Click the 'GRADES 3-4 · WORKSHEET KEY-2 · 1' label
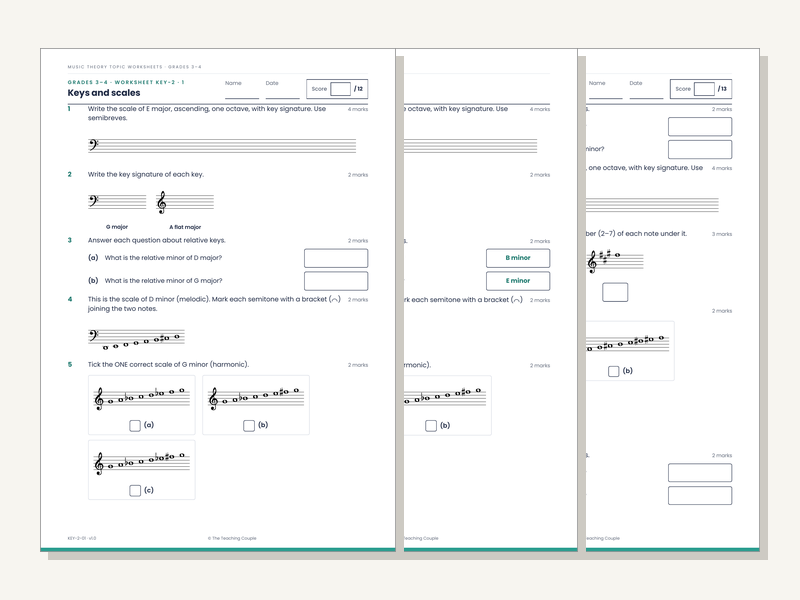Screen dimensions: 800x600 point(126,82)
